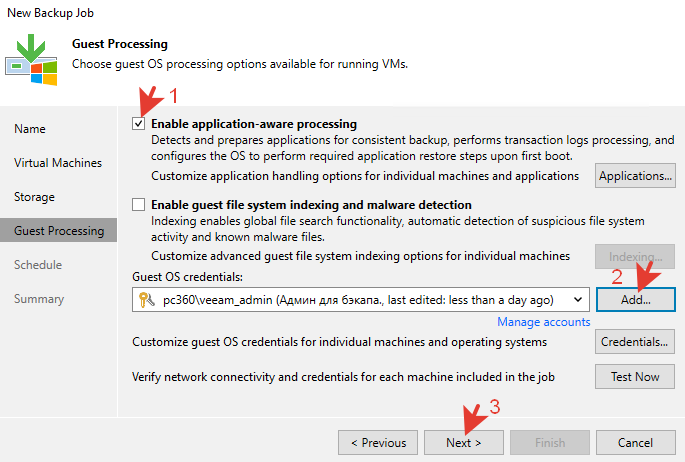
Task: Select the Guest Processing step
Action: click(x=59, y=231)
